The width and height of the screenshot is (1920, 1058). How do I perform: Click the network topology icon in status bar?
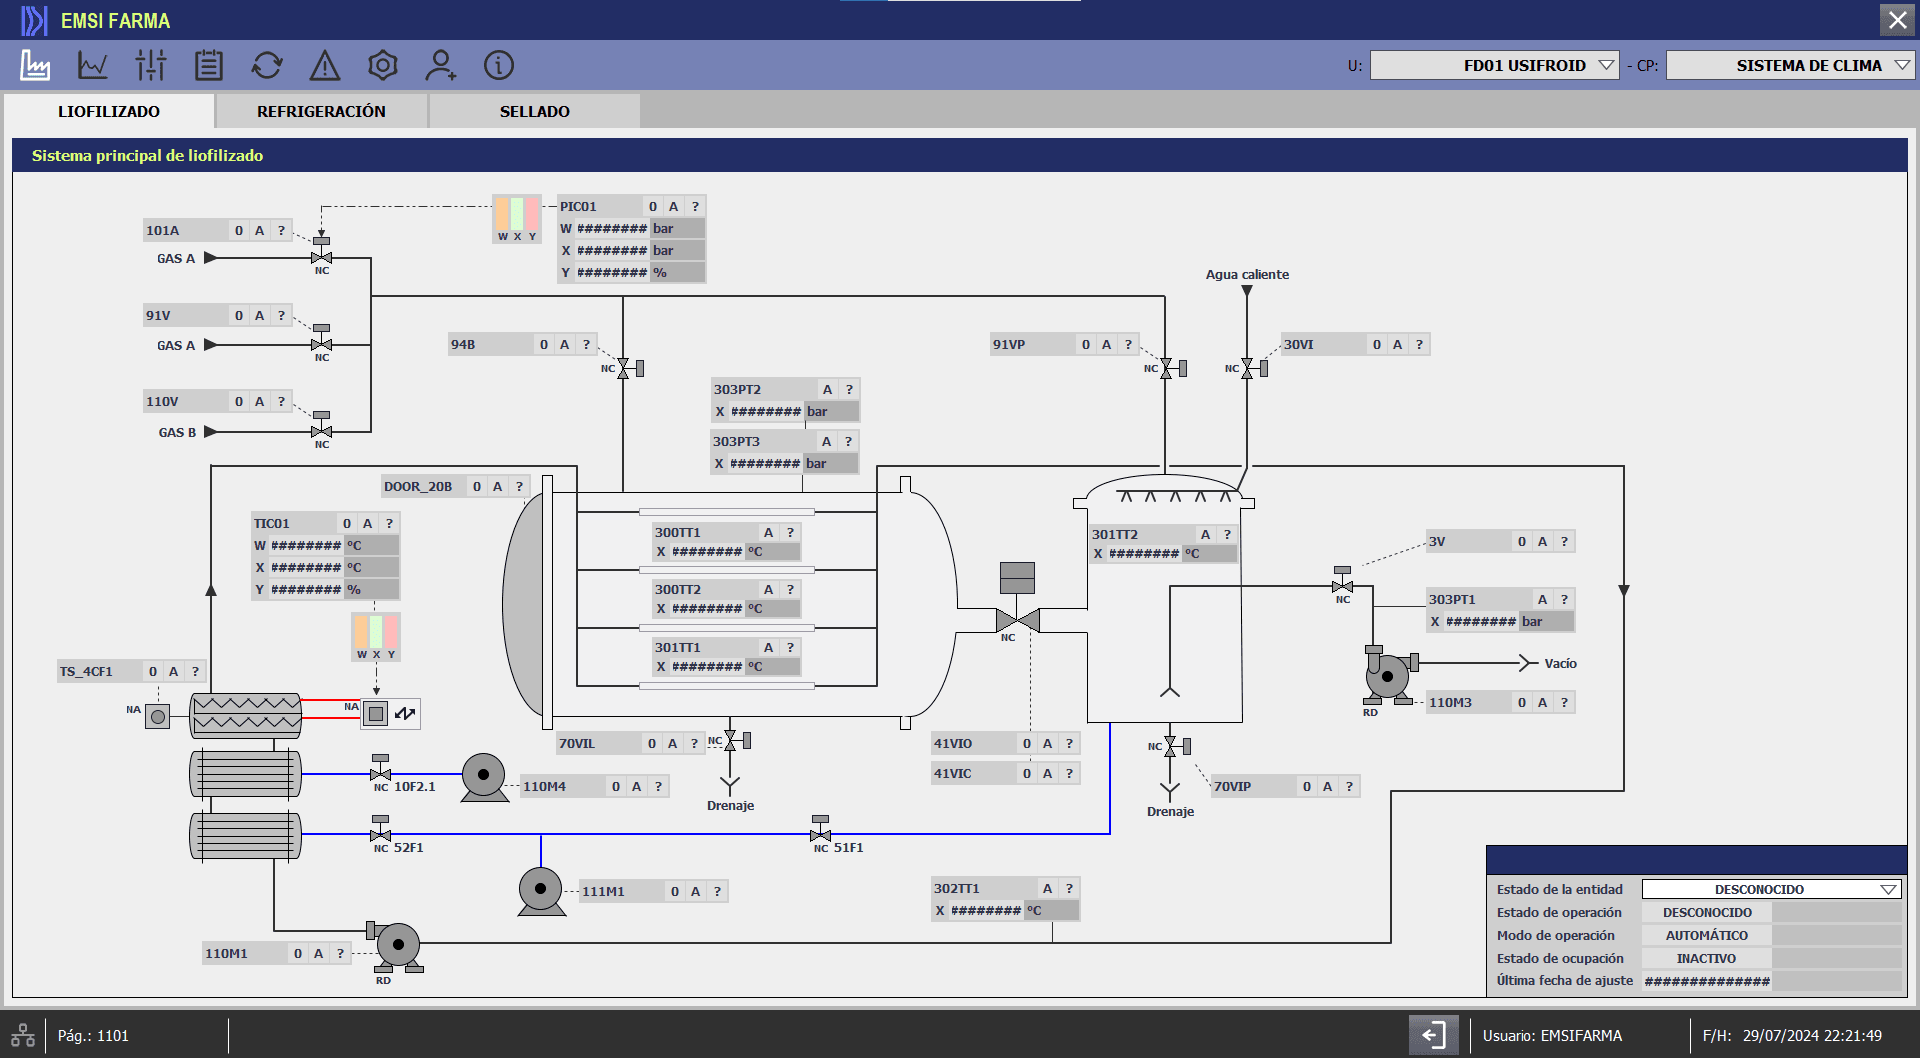pos(23,1035)
